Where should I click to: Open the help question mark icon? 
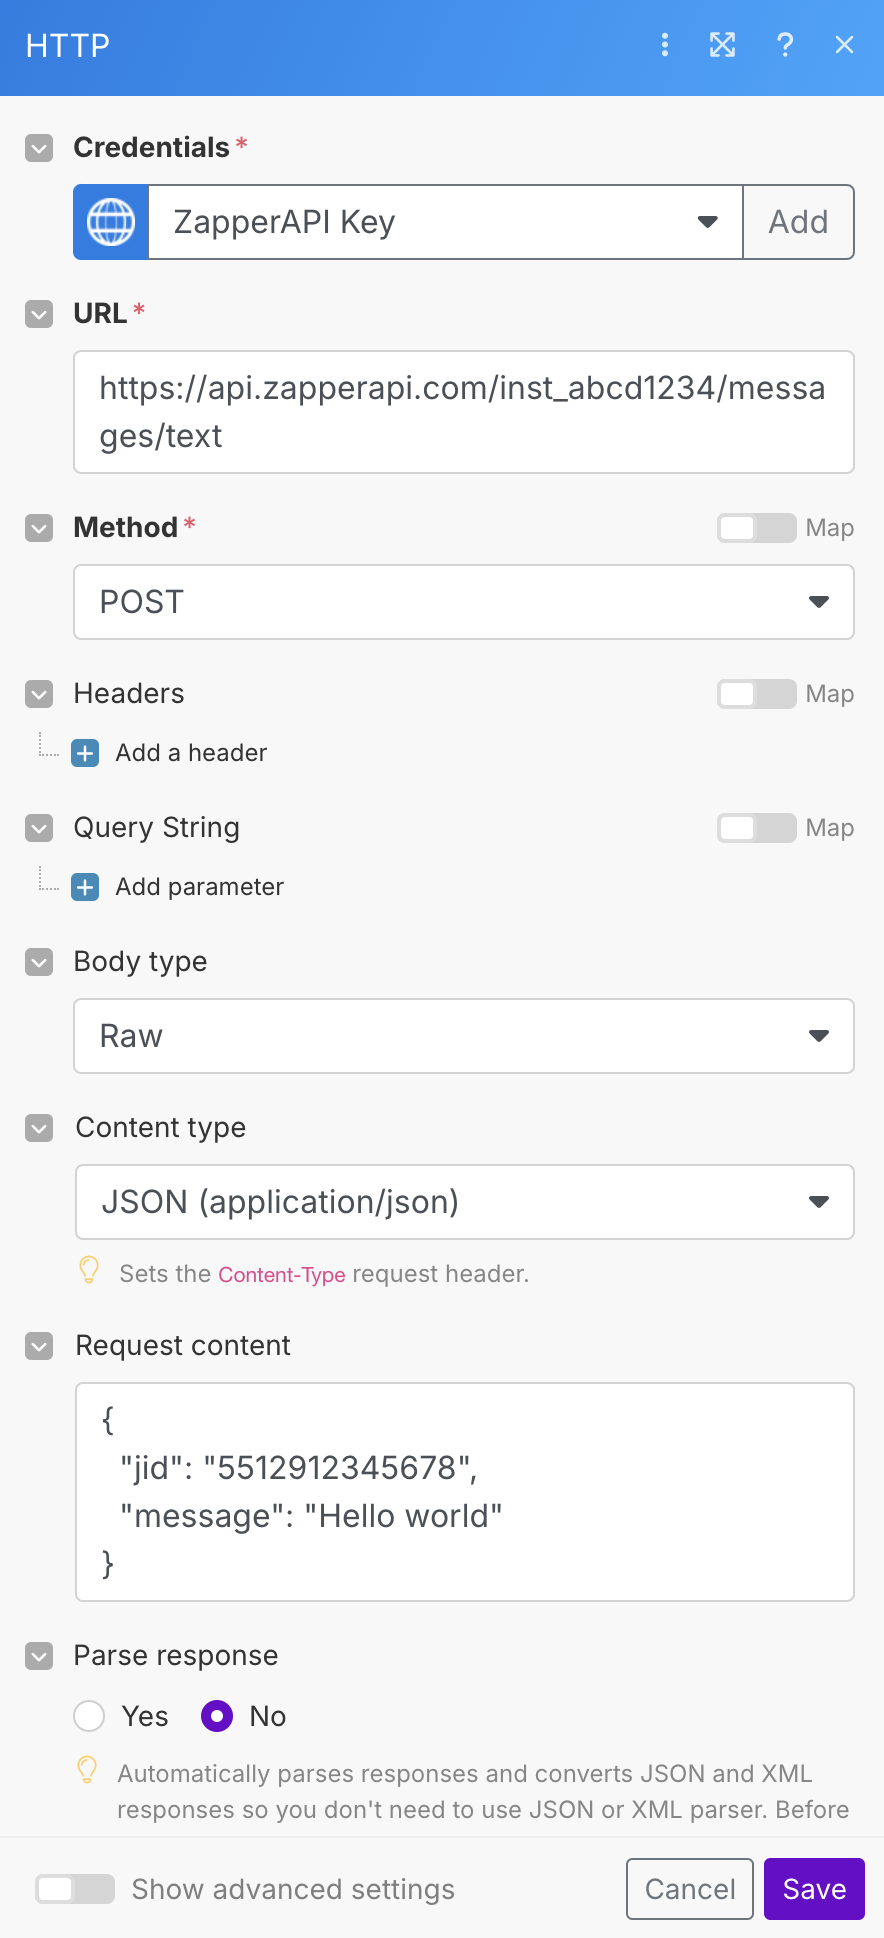pos(786,45)
